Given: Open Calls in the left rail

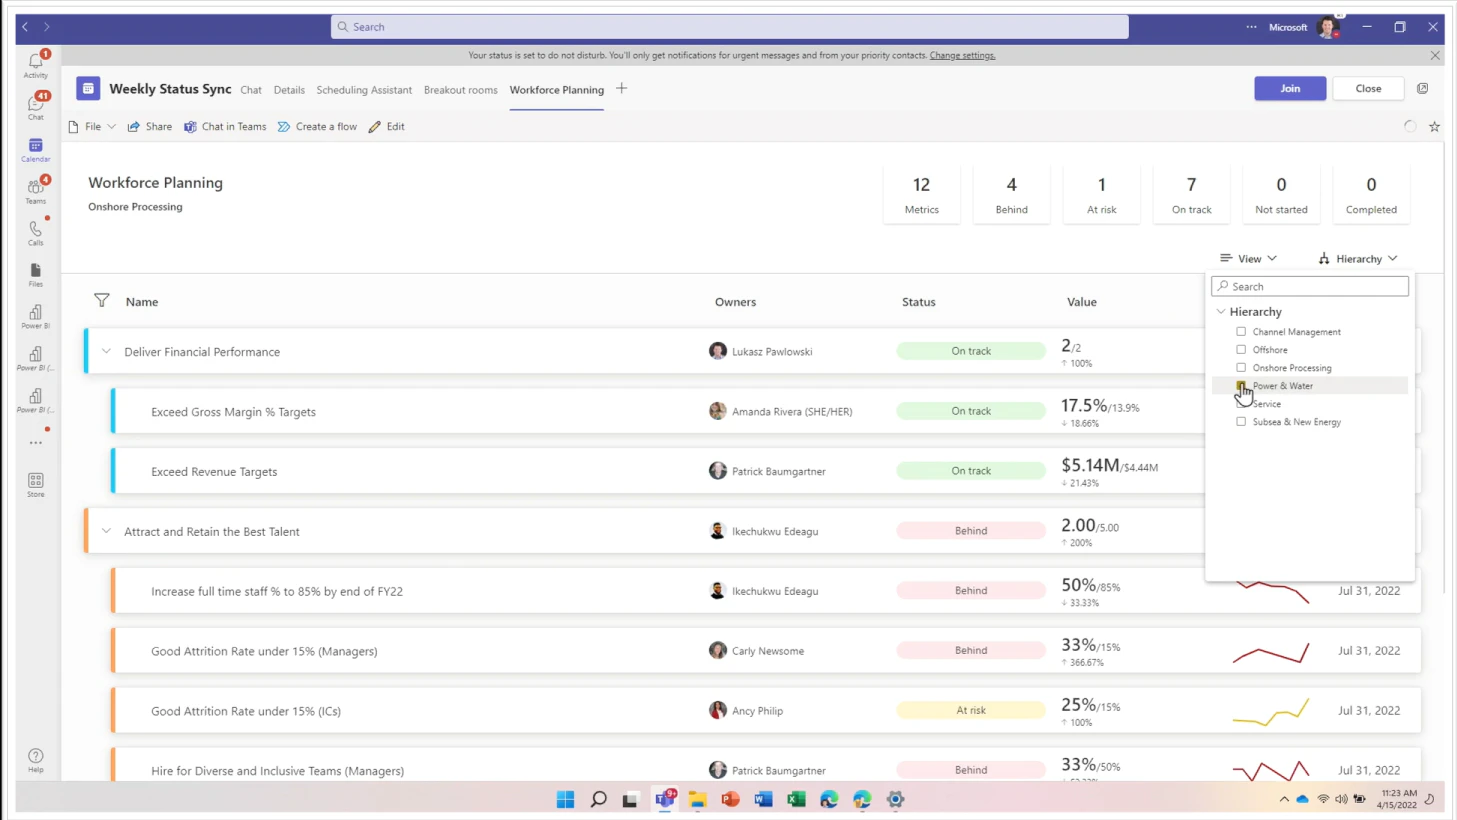Looking at the screenshot, I should click(x=36, y=232).
